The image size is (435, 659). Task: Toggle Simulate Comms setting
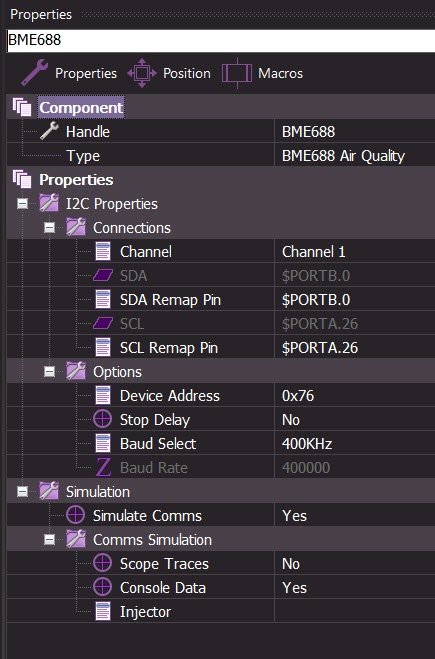pyautogui.click(x=354, y=516)
